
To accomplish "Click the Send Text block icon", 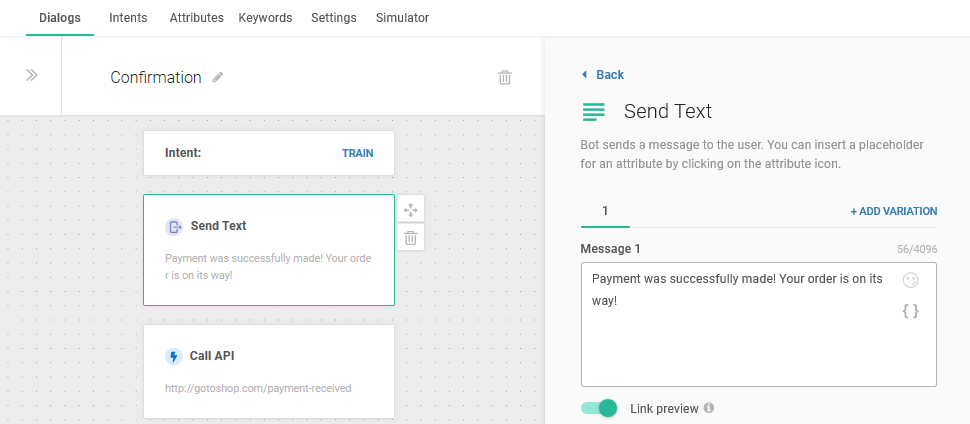I will tap(174, 226).
